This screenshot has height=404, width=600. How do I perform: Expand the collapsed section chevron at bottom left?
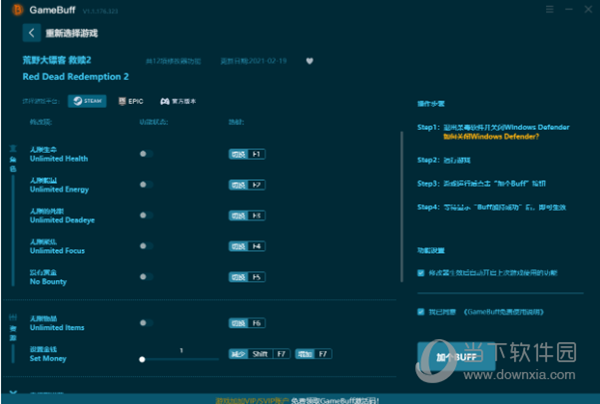click(x=13, y=392)
